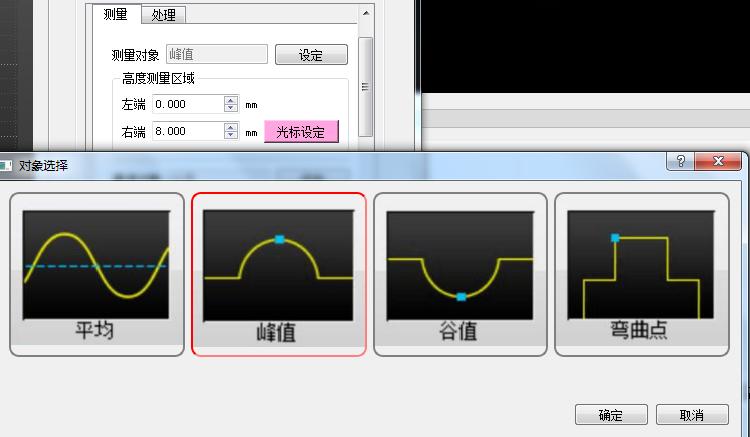Image resolution: width=750 pixels, height=437 pixels.
Task: Decrease the 左端 value with down arrow
Action: (231, 109)
